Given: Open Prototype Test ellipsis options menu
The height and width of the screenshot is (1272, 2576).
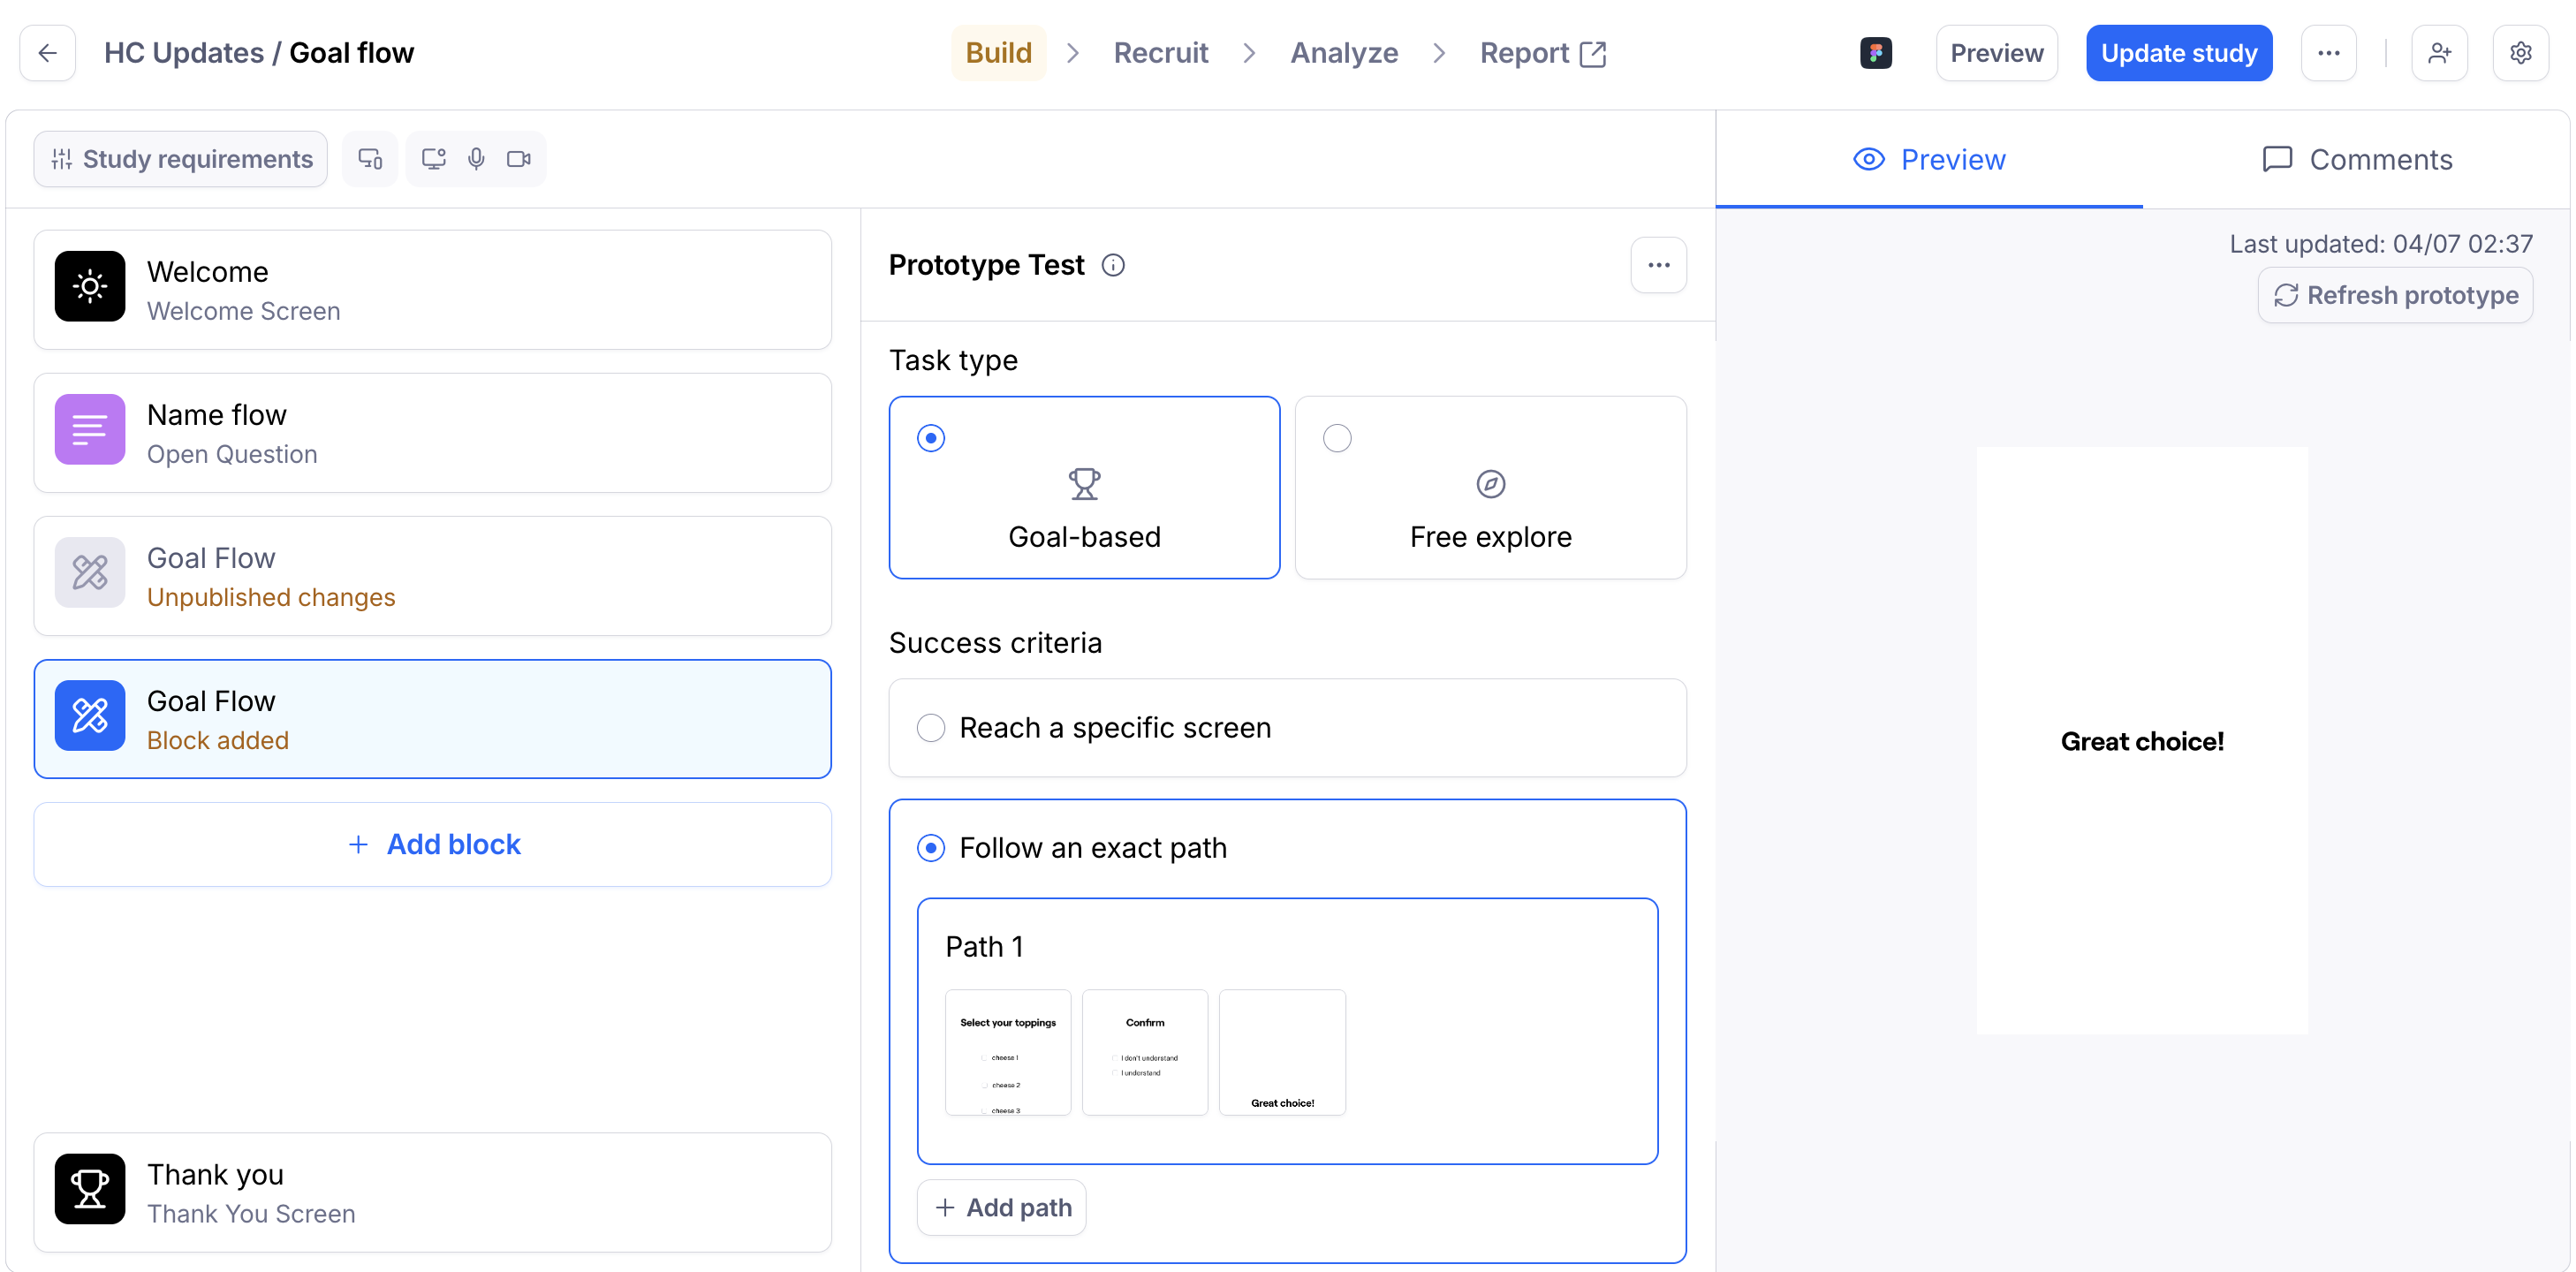Looking at the screenshot, I should (1658, 265).
